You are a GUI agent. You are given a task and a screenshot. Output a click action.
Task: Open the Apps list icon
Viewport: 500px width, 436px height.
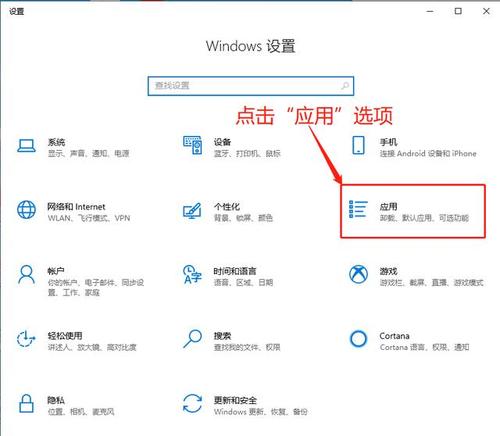click(358, 209)
